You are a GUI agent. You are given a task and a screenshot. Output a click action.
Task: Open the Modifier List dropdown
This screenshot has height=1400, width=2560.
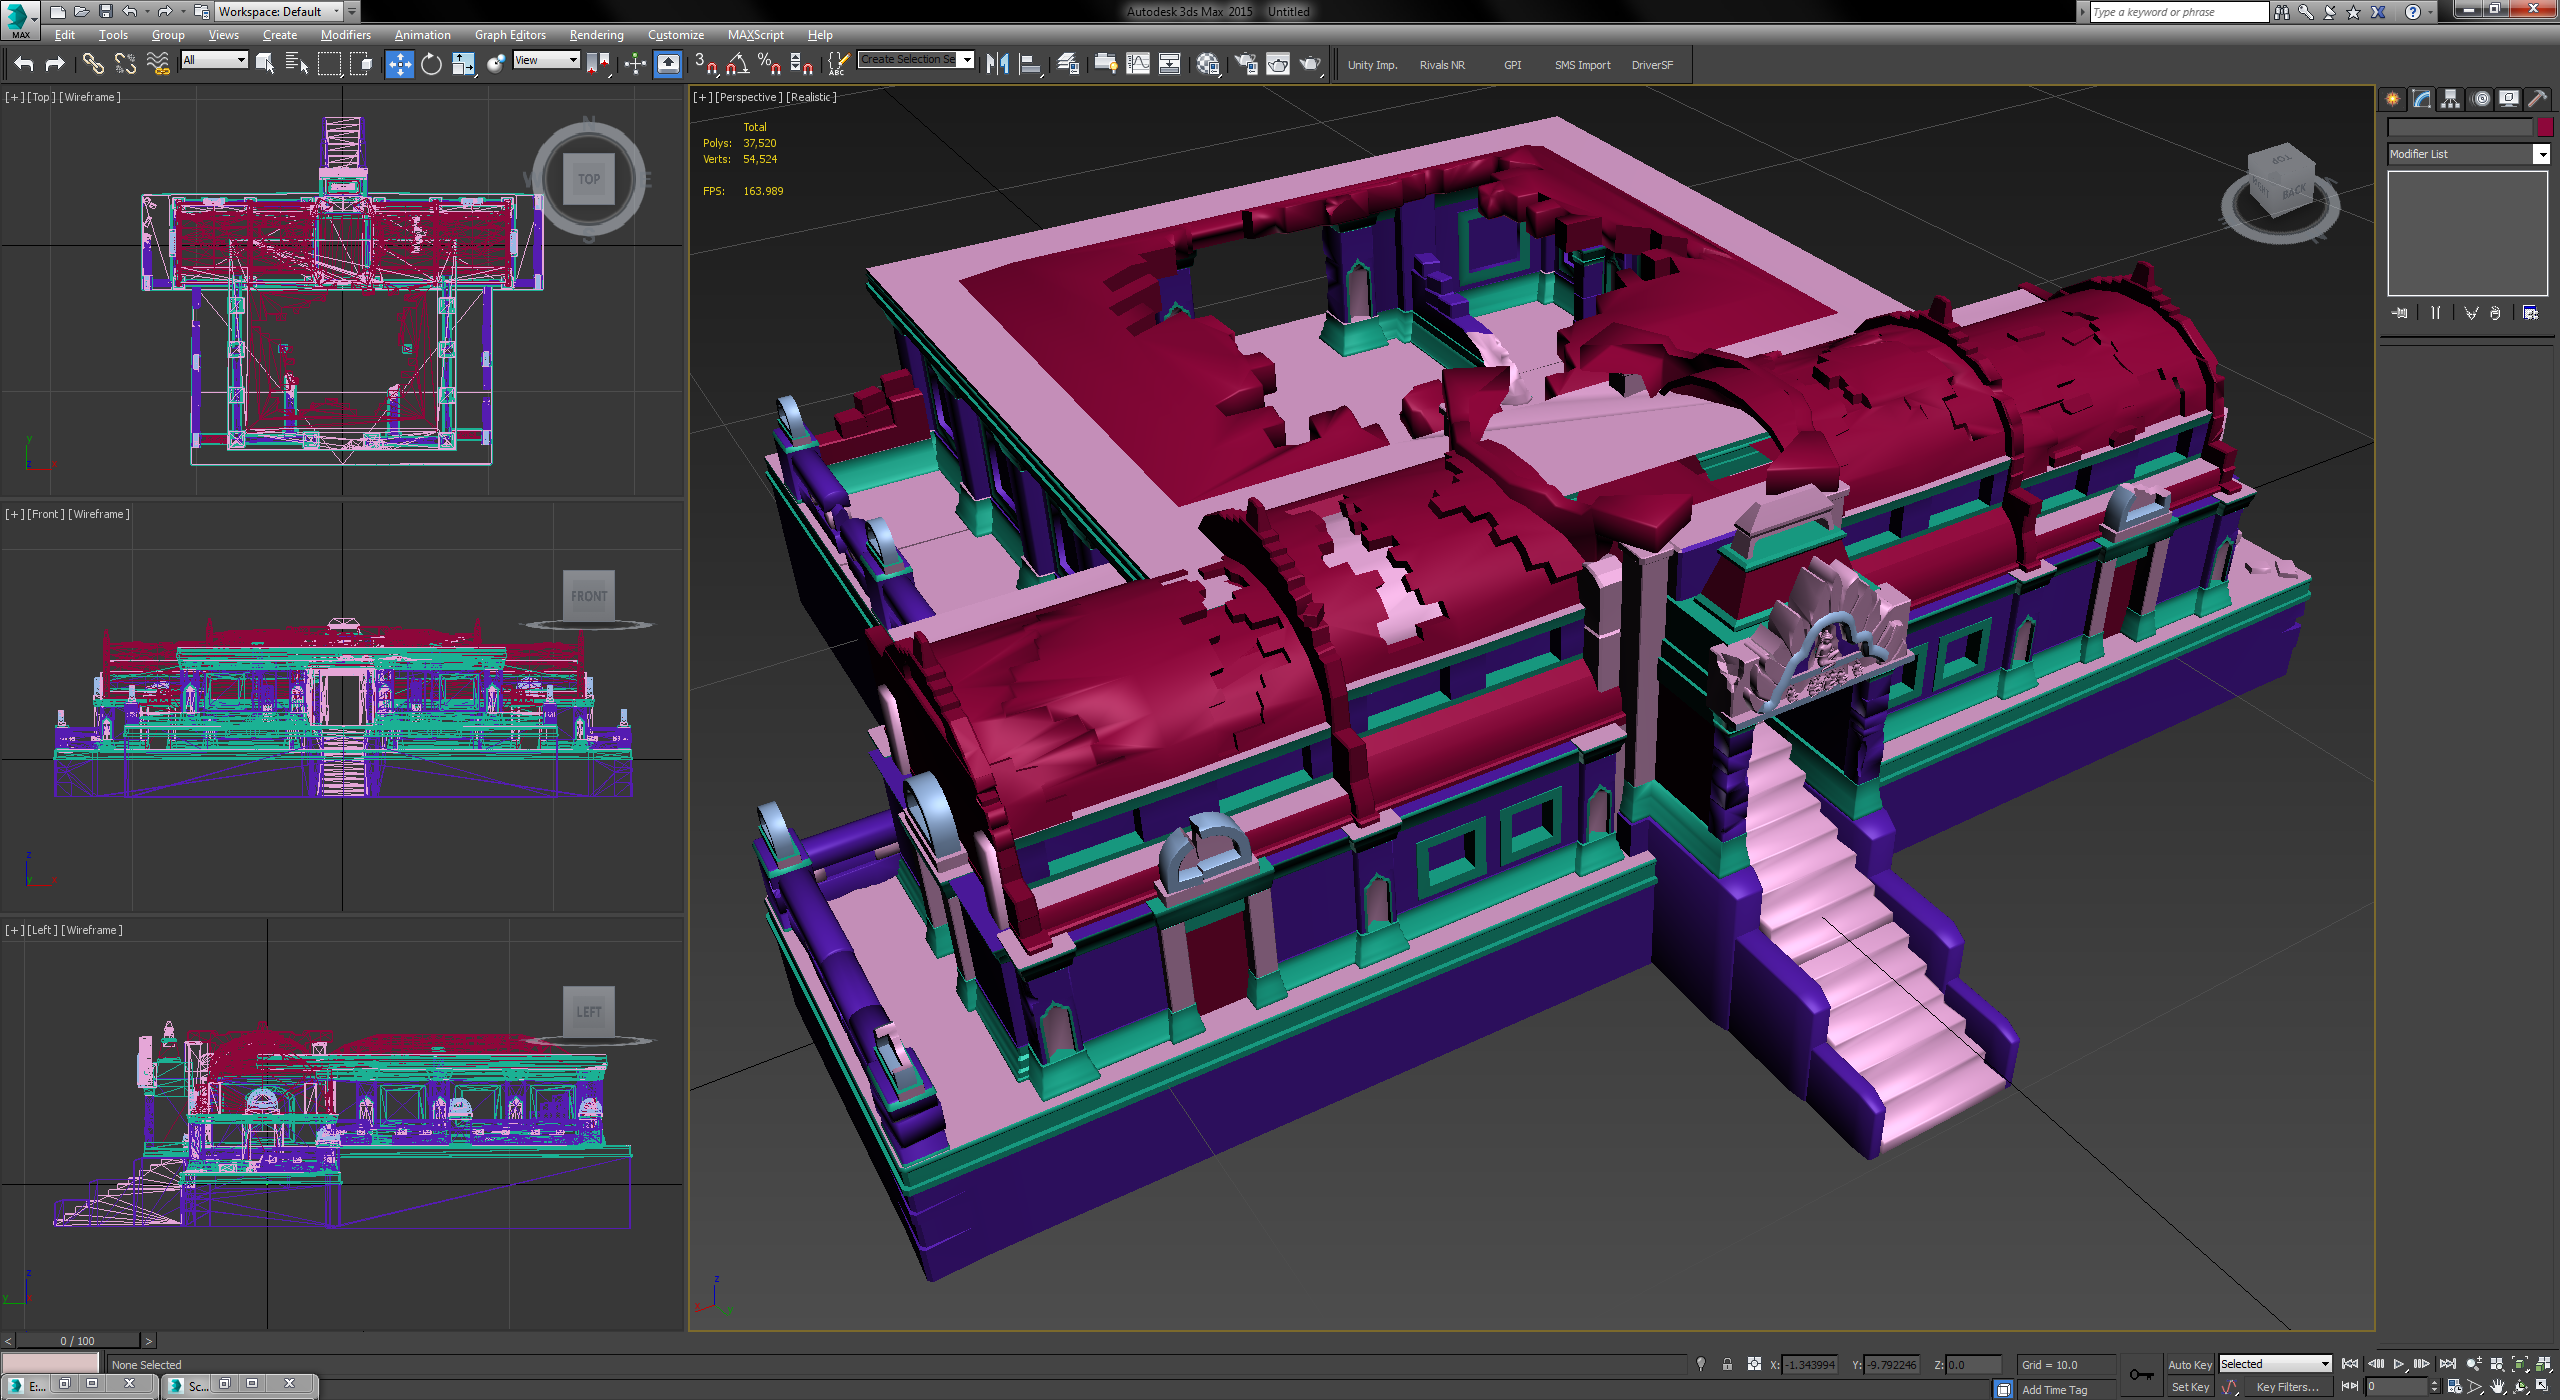click(2467, 154)
